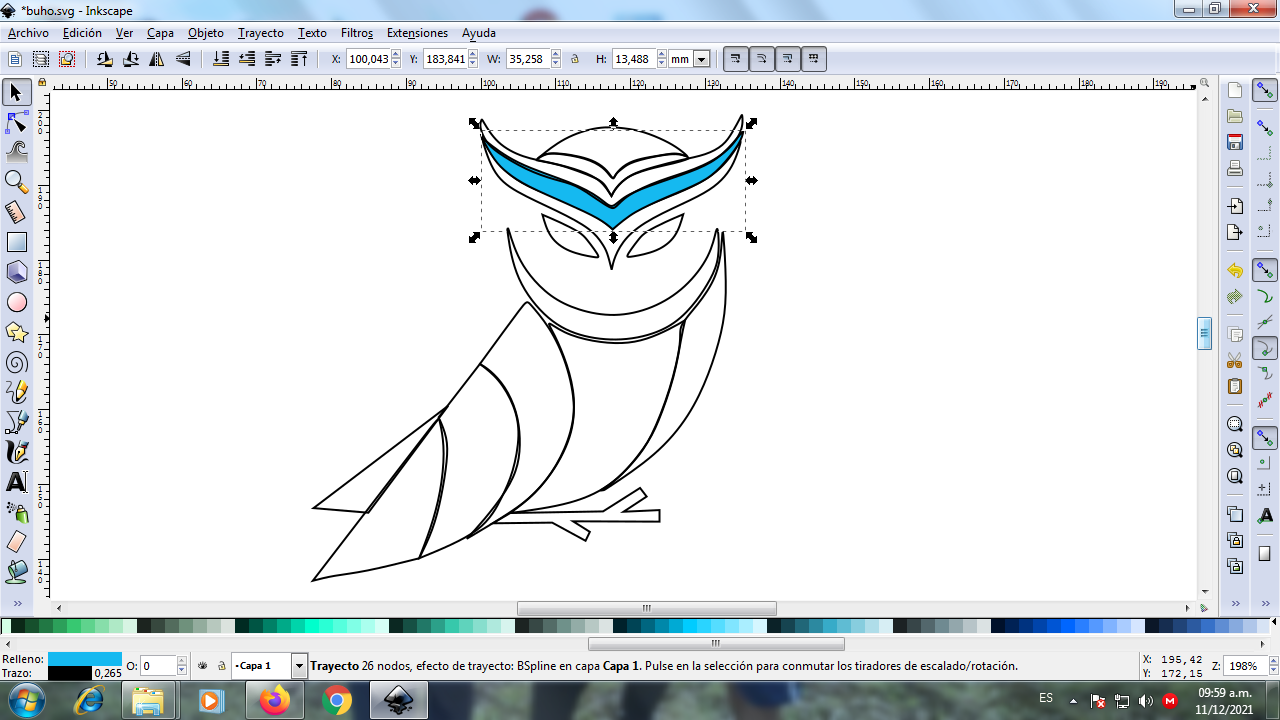Select the Paint bucket tool
The height and width of the screenshot is (720, 1280).
(16, 572)
